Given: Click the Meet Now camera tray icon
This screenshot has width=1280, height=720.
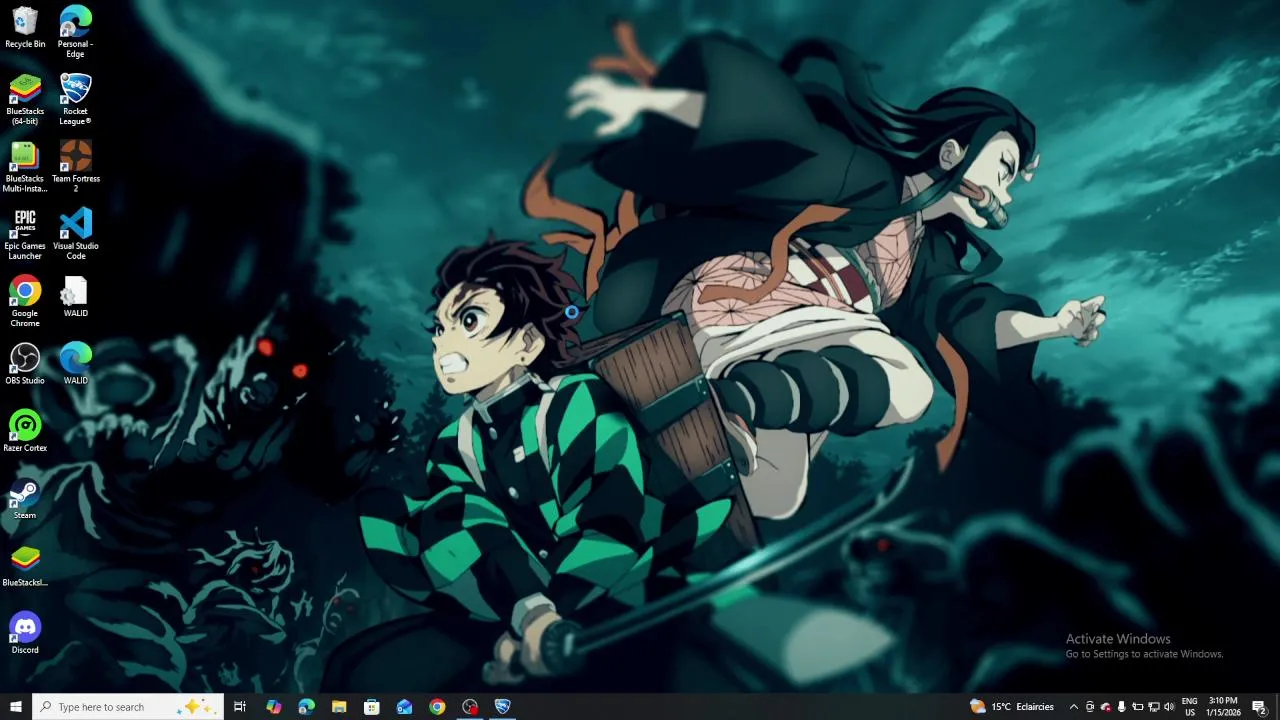Looking at the screenshot, I should point(1090,707).
